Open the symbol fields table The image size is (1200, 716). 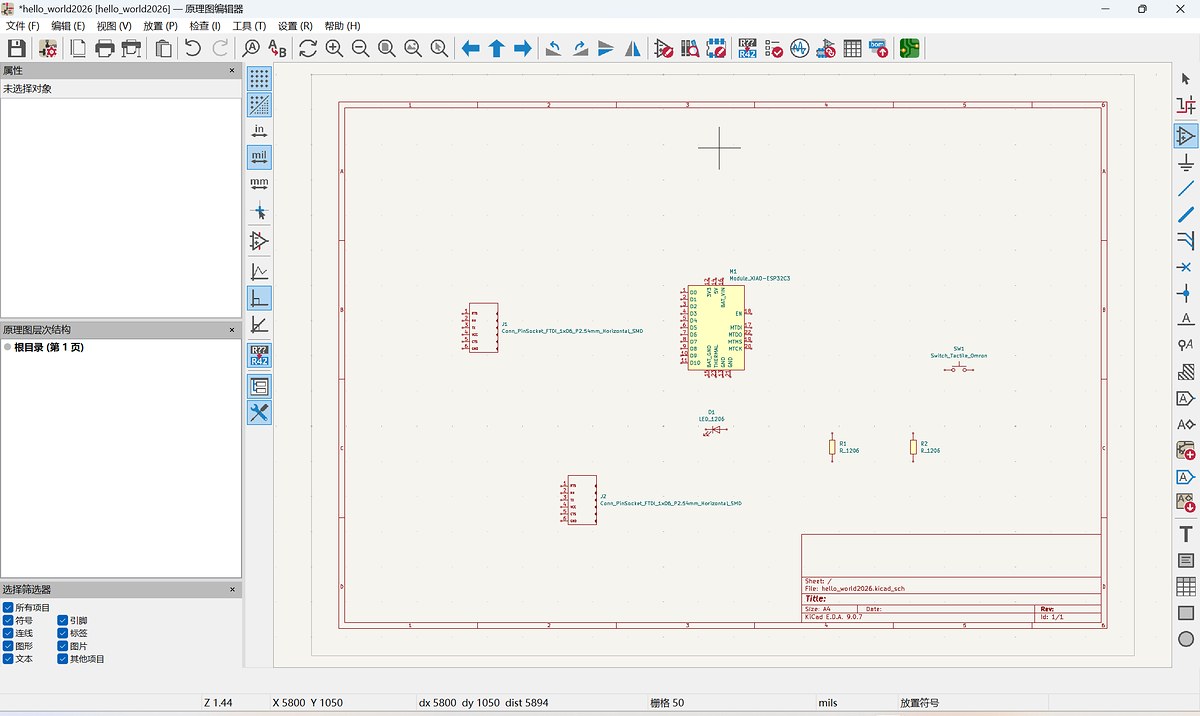coord(851,47)
